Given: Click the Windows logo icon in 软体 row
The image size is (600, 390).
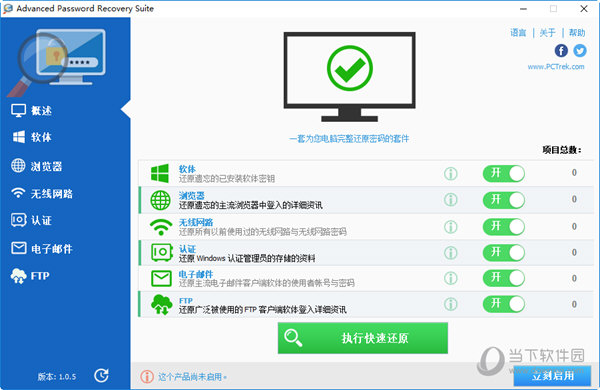Looking at the screenshot, I should (x=160, y=173).
